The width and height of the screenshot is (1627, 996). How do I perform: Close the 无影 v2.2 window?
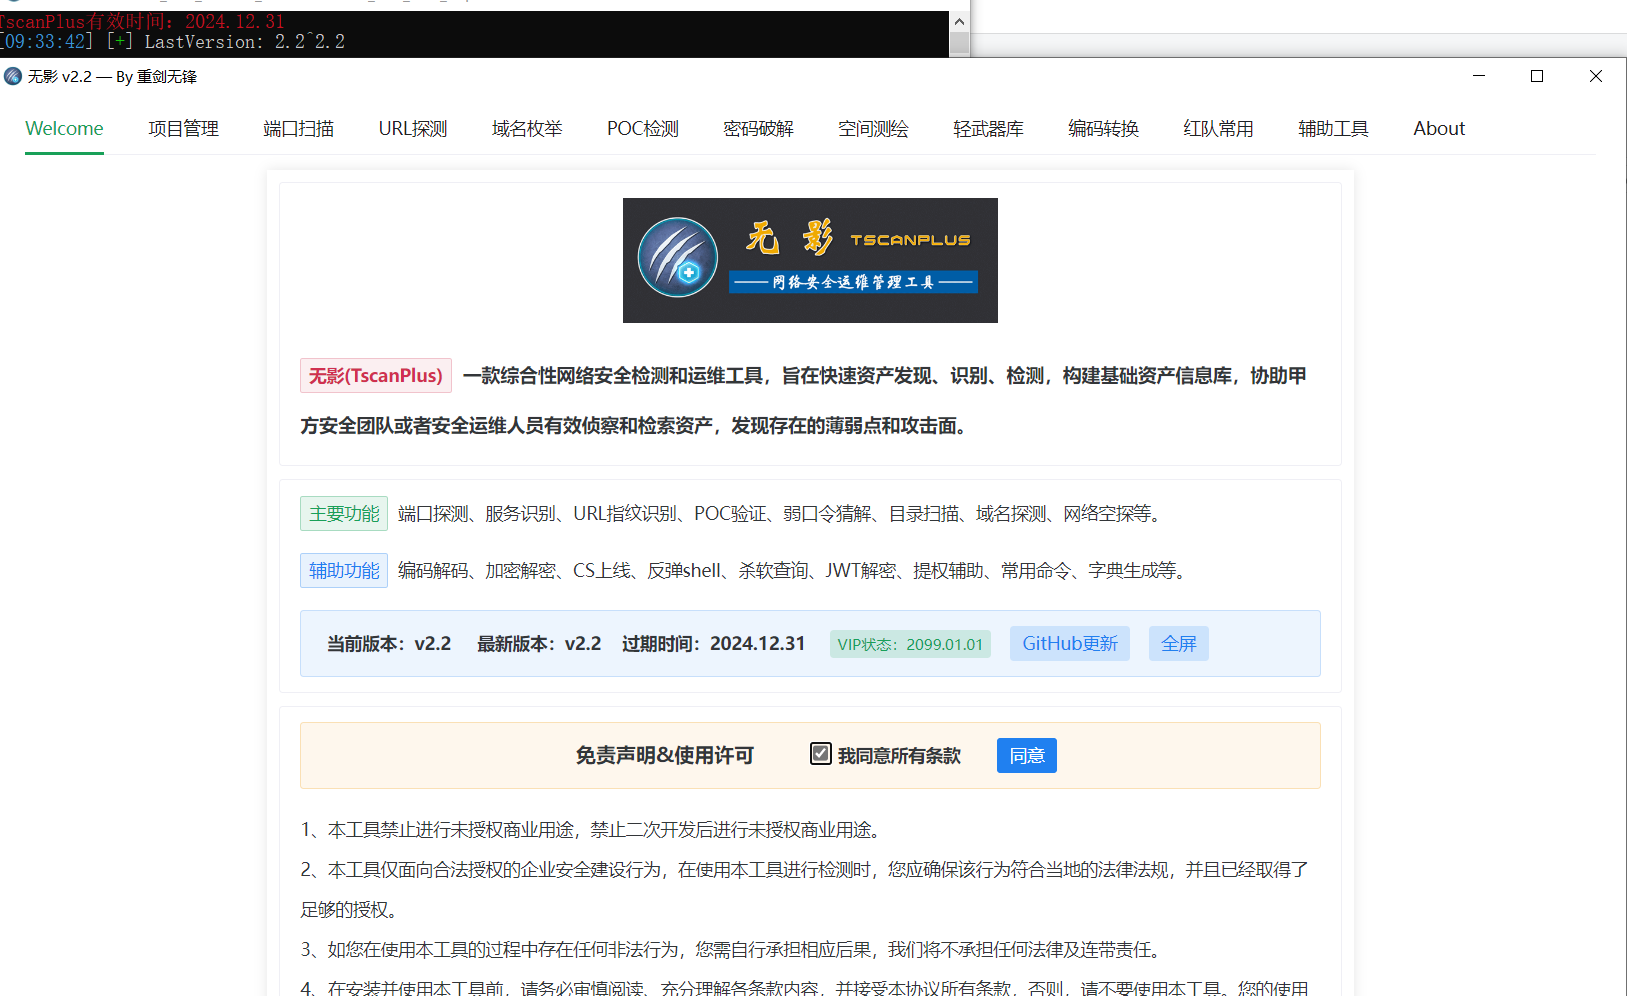[x=1596, y=76]
